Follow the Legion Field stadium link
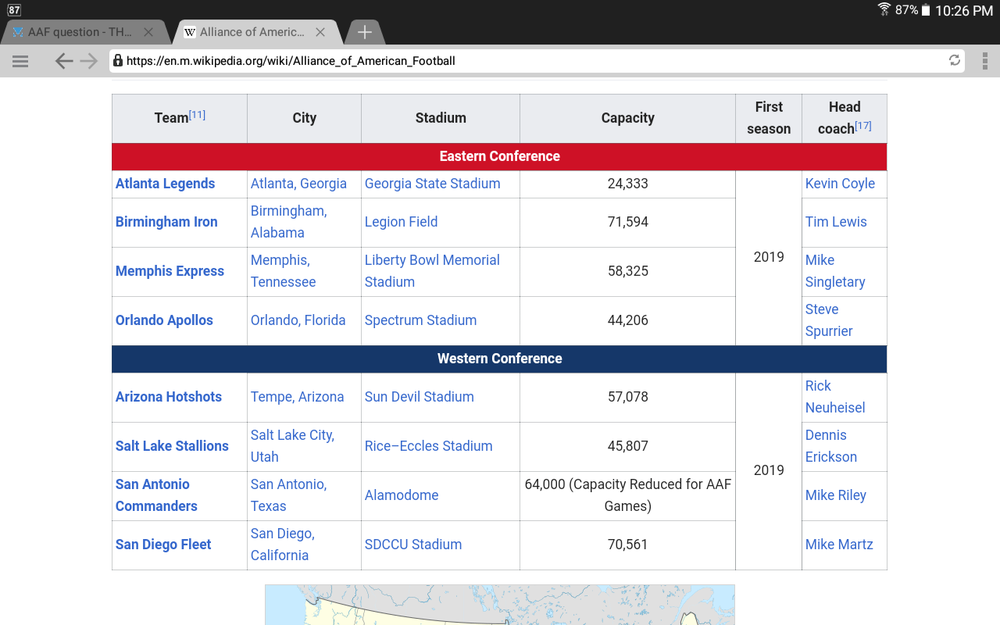This screenshot has height=625, width=1000. (x=401, y=222)
